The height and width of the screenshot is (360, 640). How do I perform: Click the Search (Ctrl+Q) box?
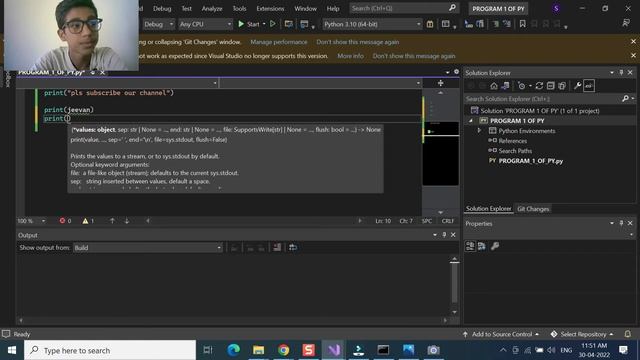(x=404, y=8)
